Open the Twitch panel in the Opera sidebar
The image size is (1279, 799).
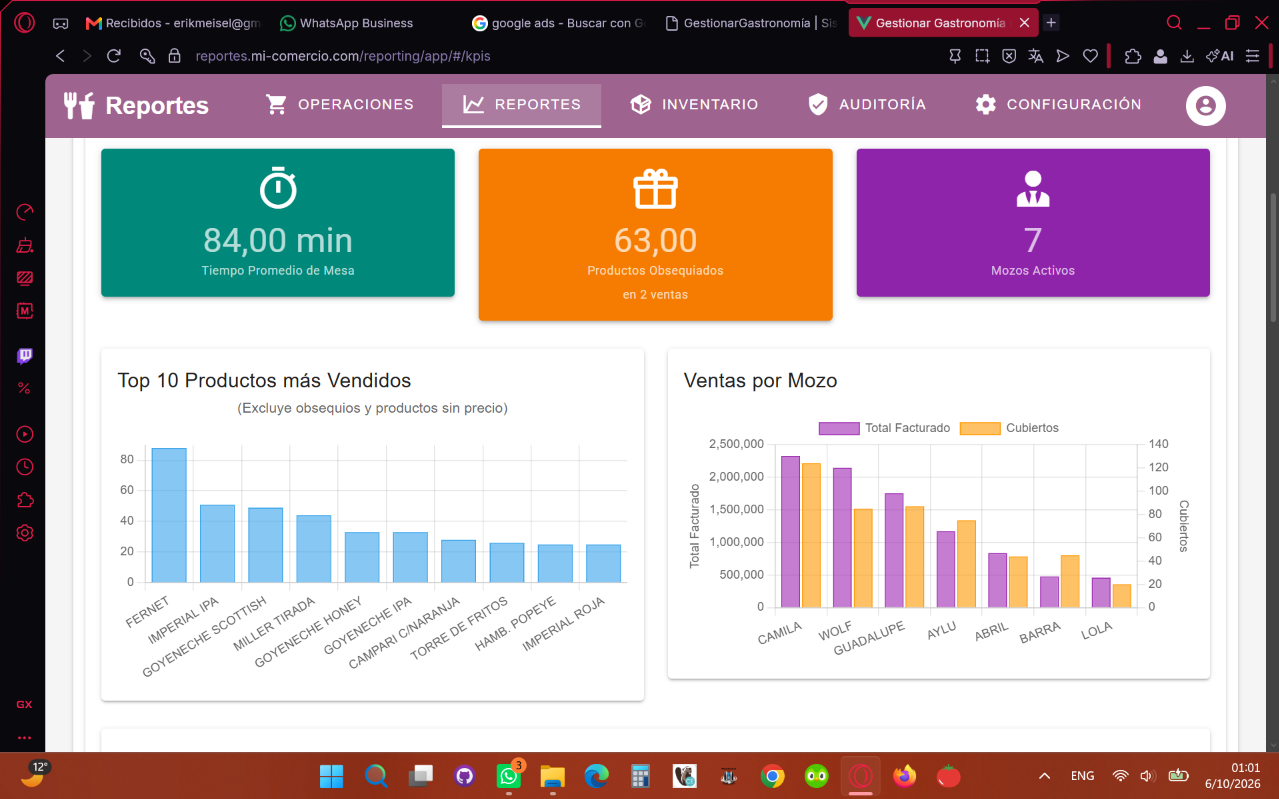25,356
